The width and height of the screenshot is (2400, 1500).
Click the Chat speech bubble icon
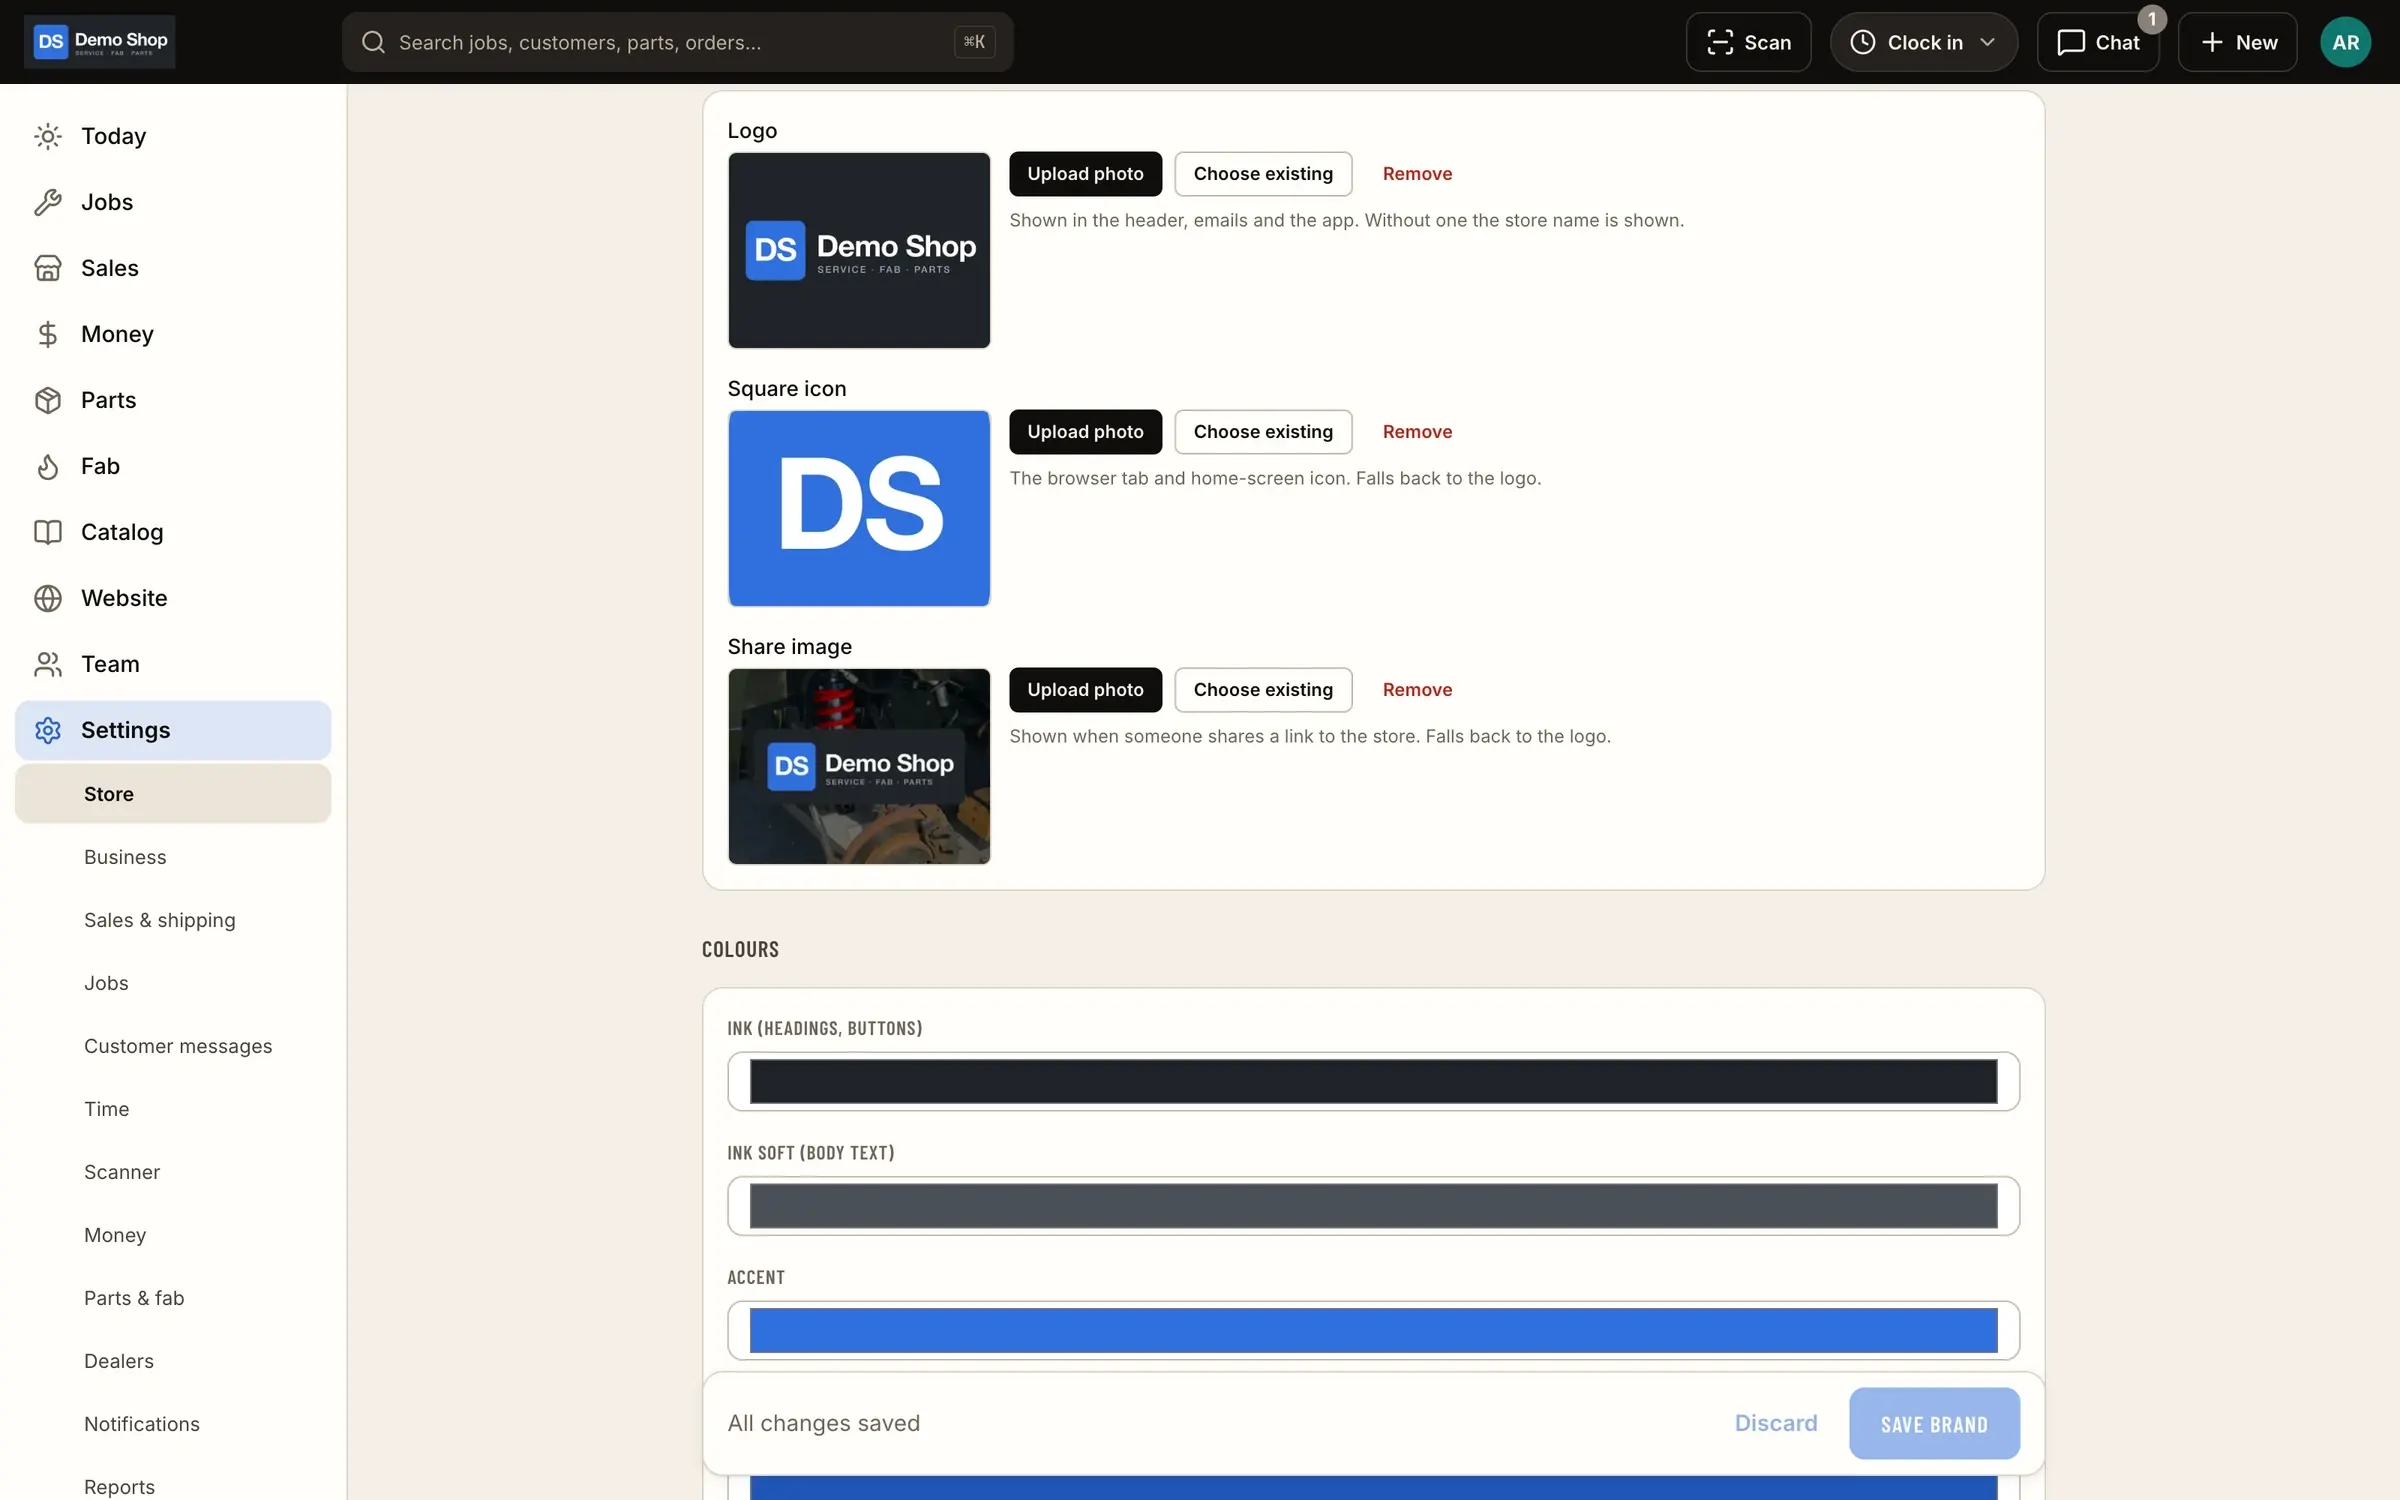[2070, 42]
